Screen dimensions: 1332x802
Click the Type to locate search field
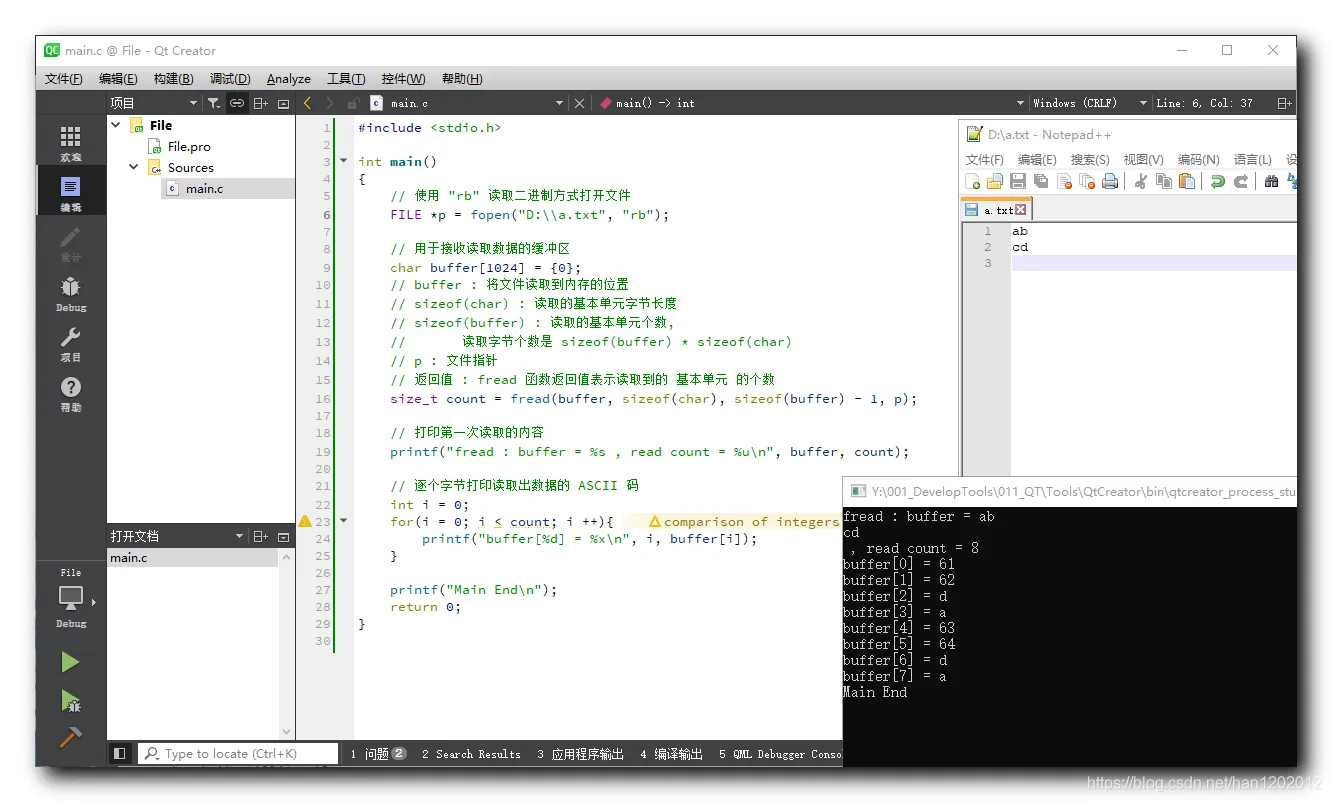pos(238,753)
